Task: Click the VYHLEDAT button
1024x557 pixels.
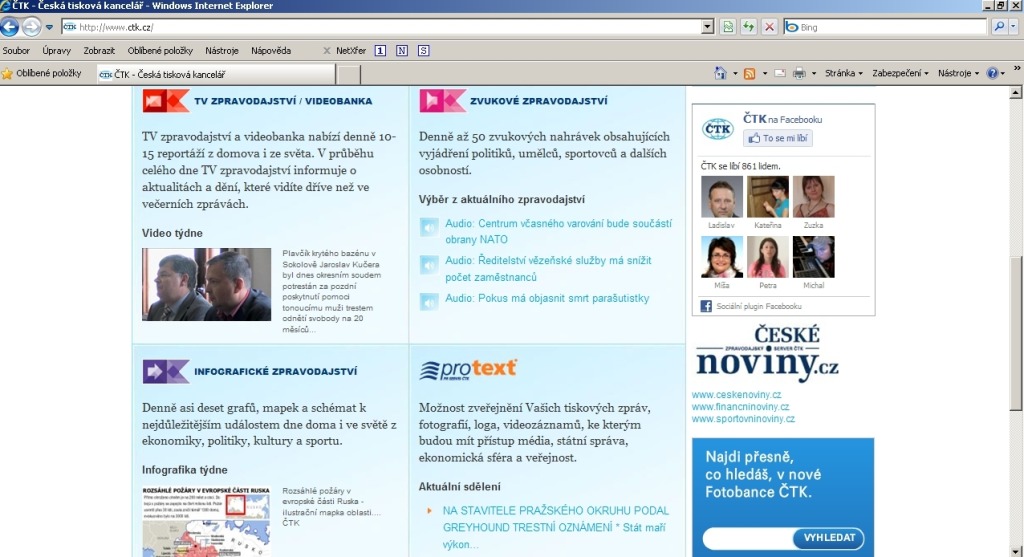Action: [829, 538]
